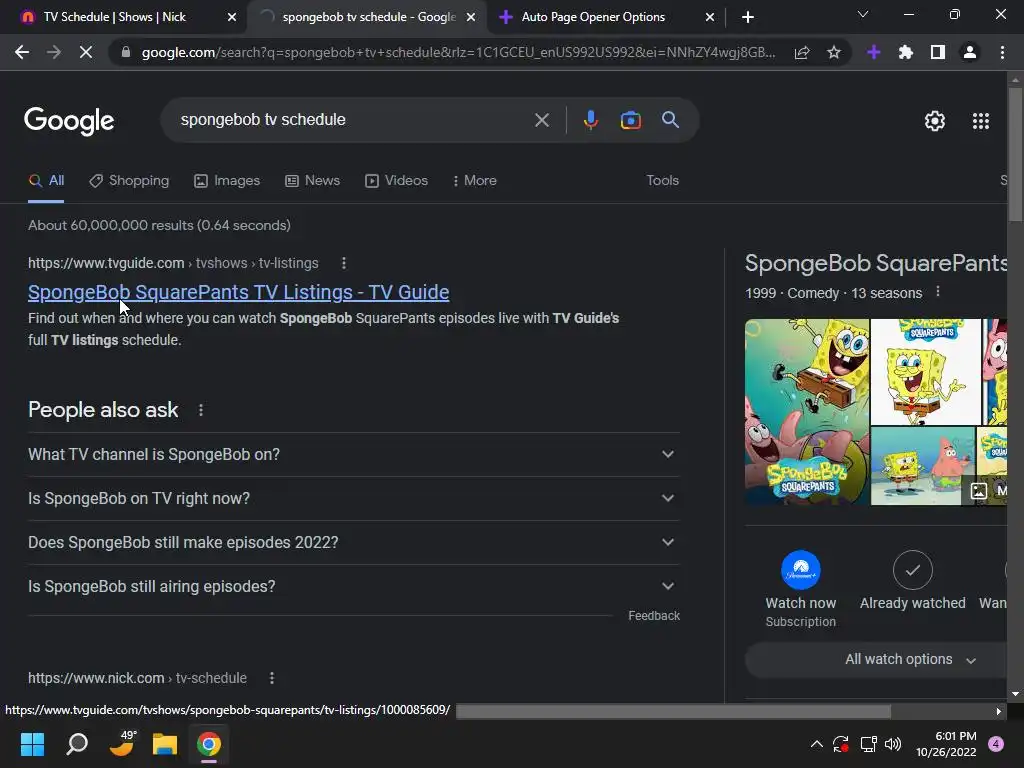This screenshot has height=768, width=1024.
Task: Expand Does SpongeBob still make episodes 2022
Action: pos(353,543)
